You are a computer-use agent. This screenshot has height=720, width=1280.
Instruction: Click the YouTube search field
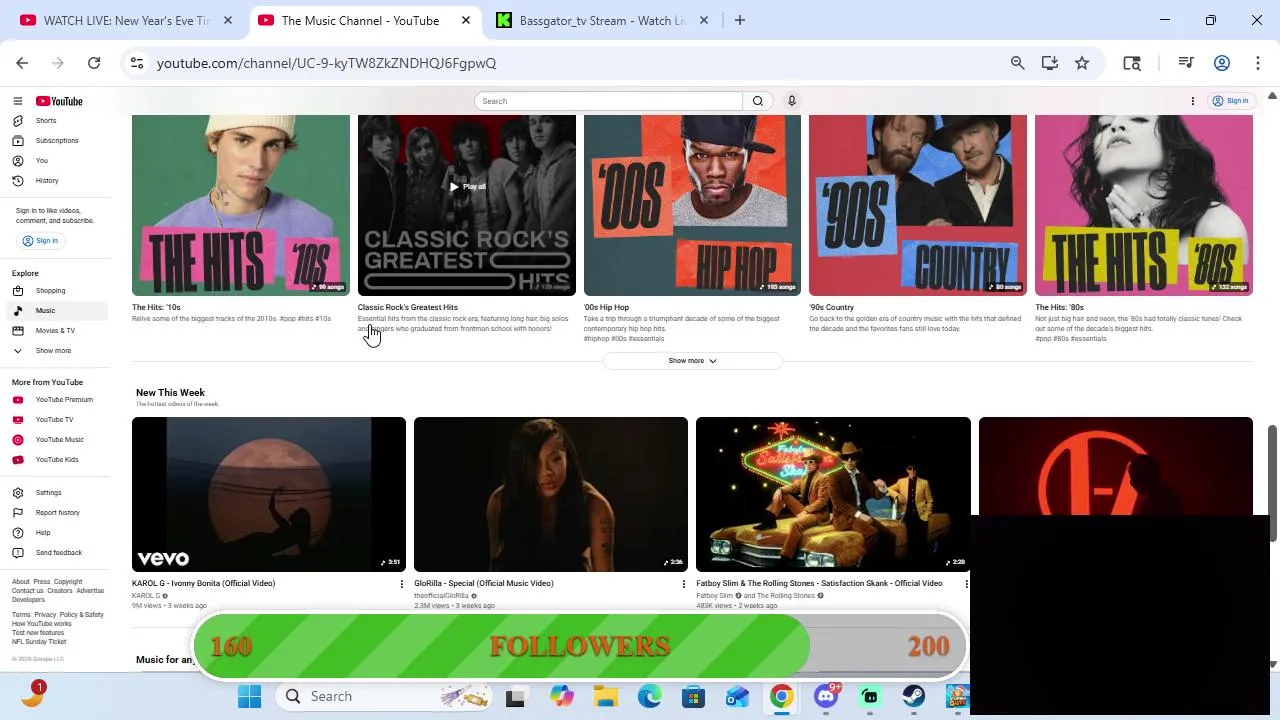608,101
